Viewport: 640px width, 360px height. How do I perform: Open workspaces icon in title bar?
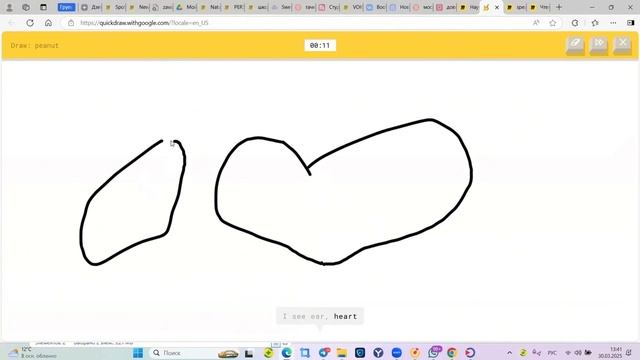point(26,7)
